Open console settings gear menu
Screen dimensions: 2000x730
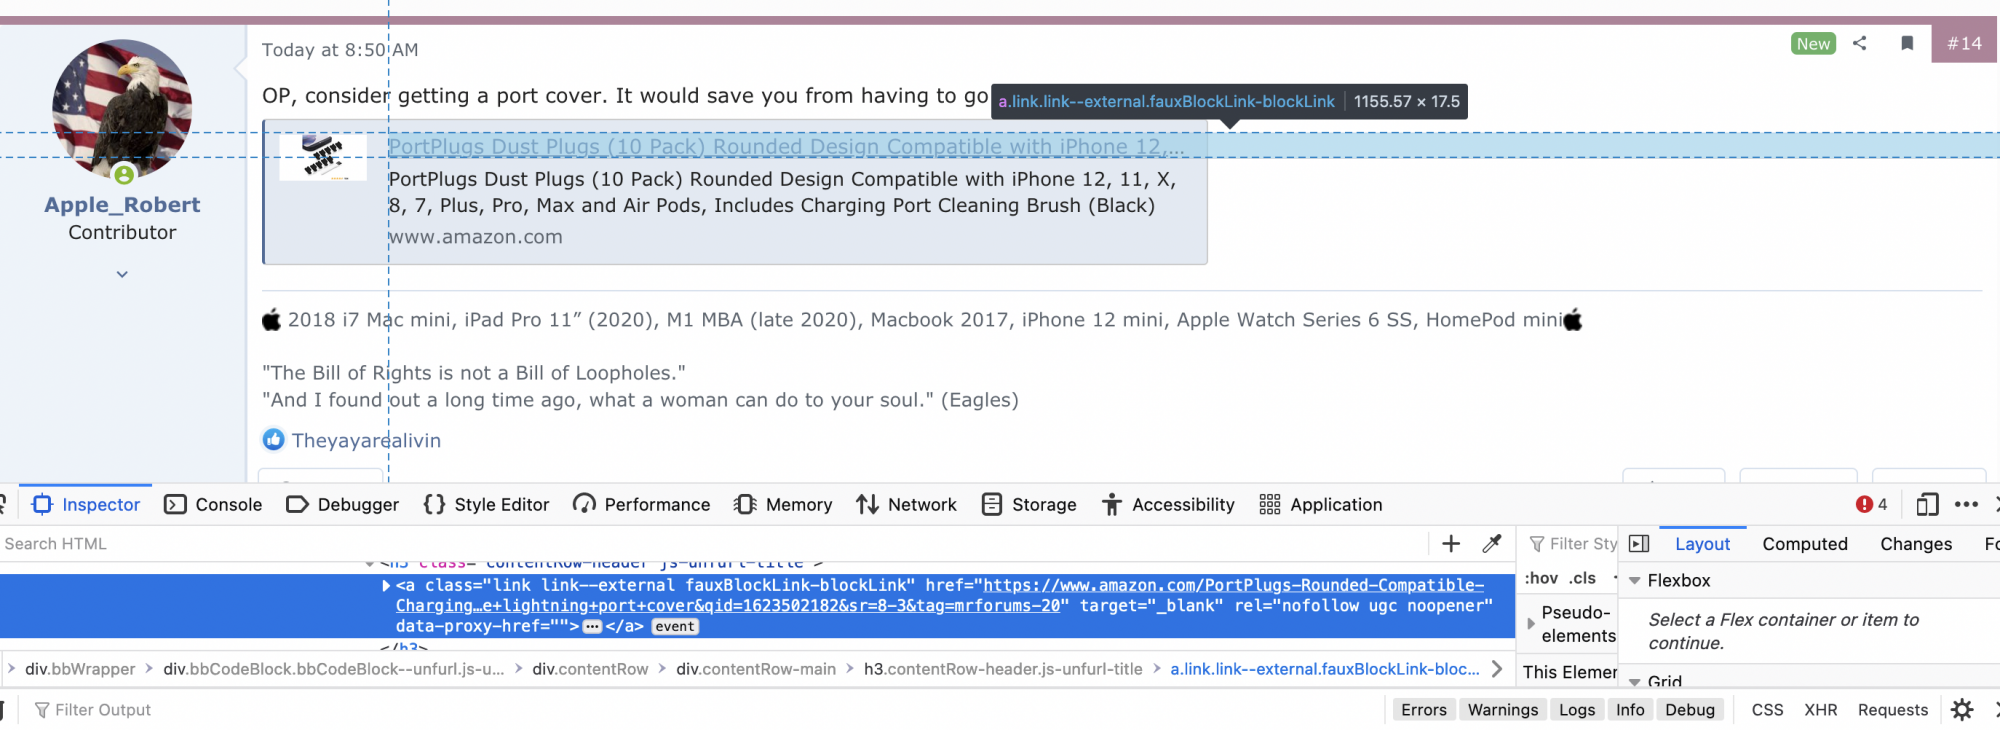tap(1962, 710)
